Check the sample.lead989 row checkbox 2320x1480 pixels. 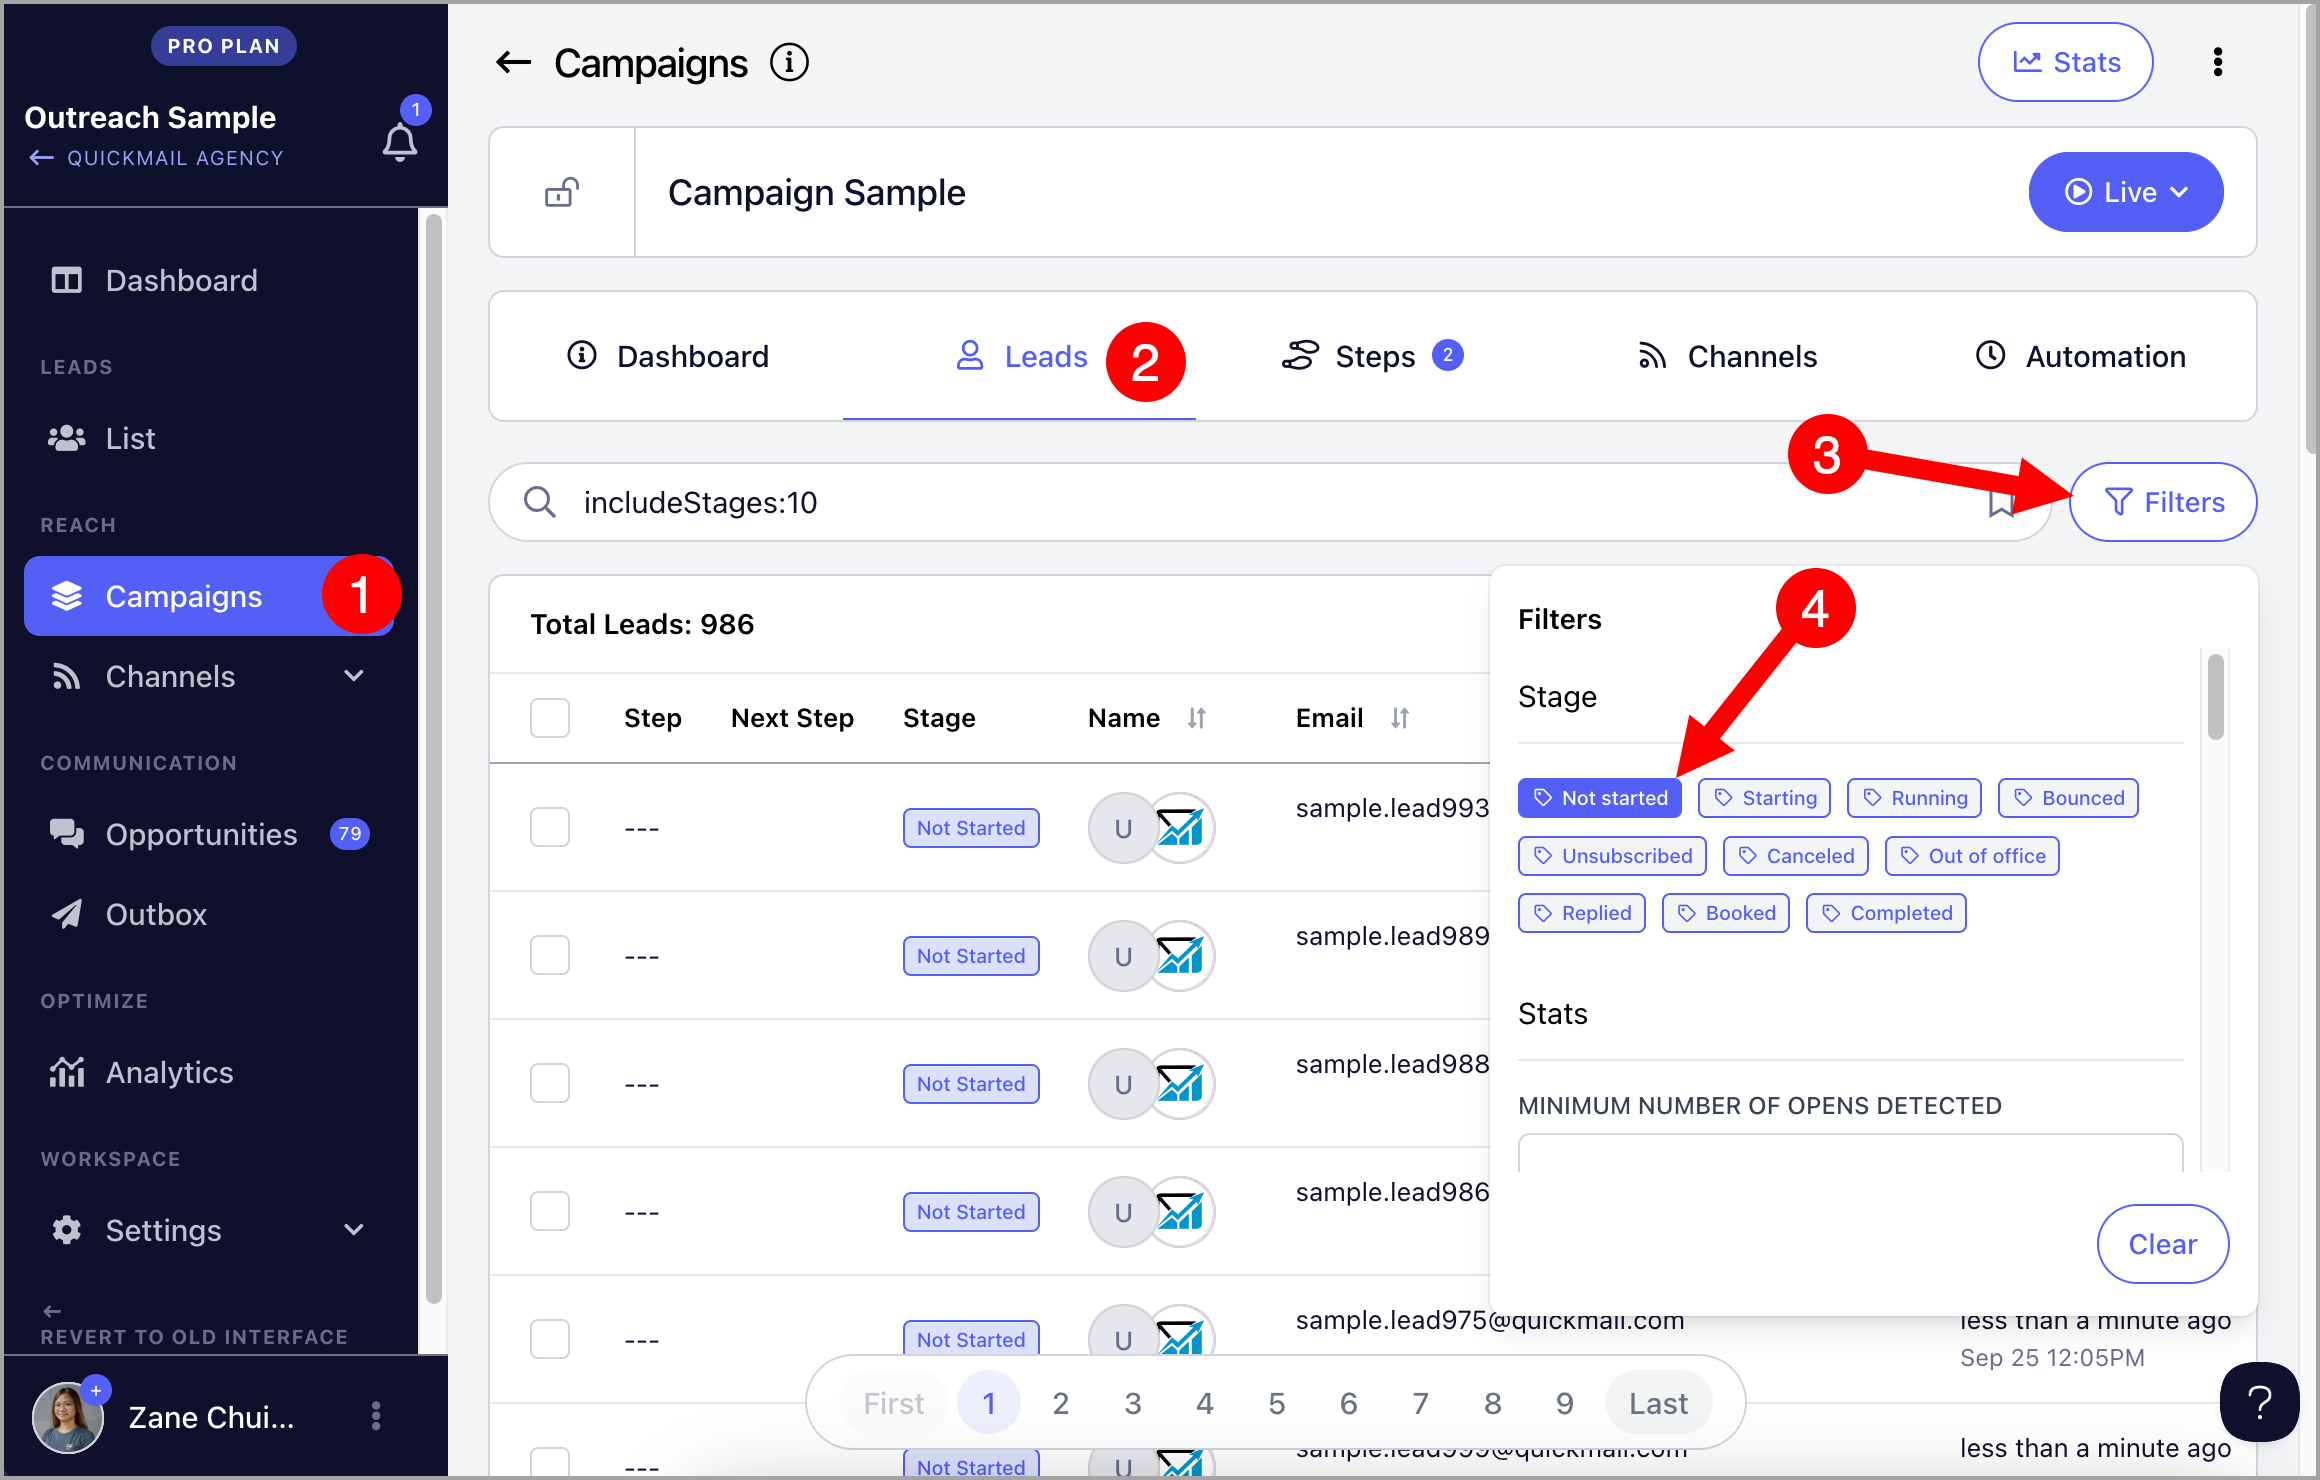(550, 956)
